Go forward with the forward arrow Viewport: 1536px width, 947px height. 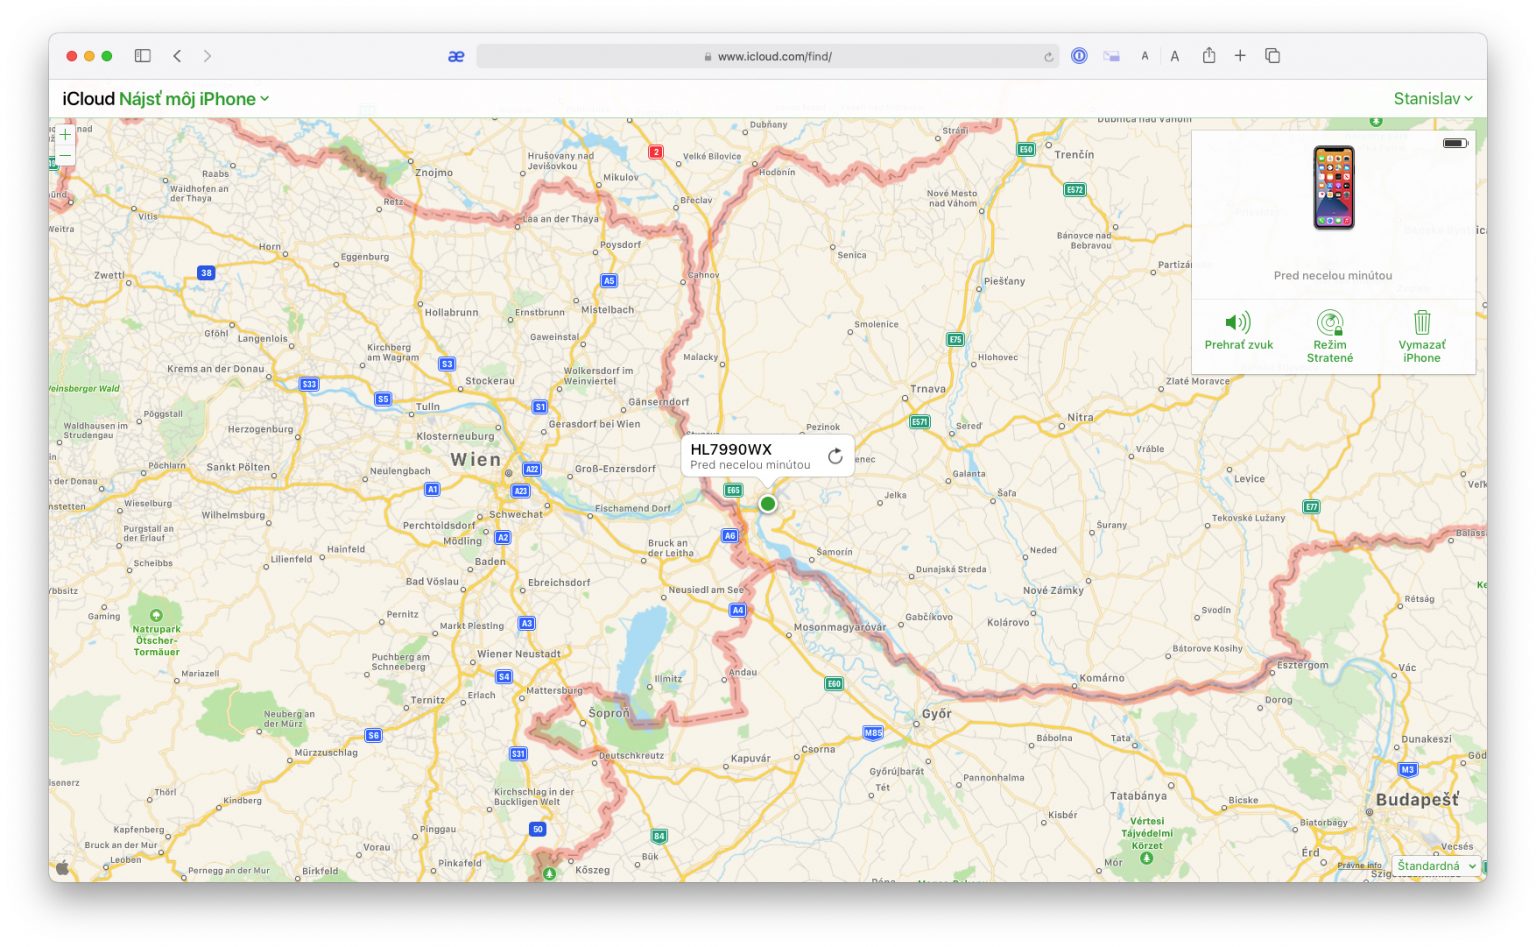click(207, 56)
